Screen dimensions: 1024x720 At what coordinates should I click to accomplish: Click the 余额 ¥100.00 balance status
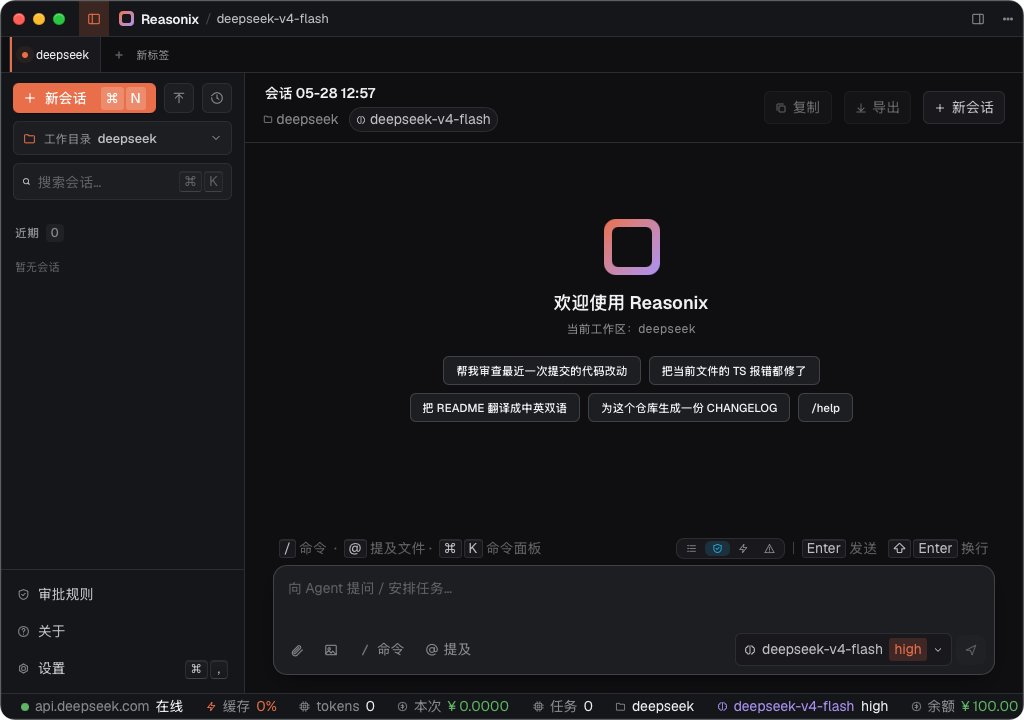[x=965, y=706]
